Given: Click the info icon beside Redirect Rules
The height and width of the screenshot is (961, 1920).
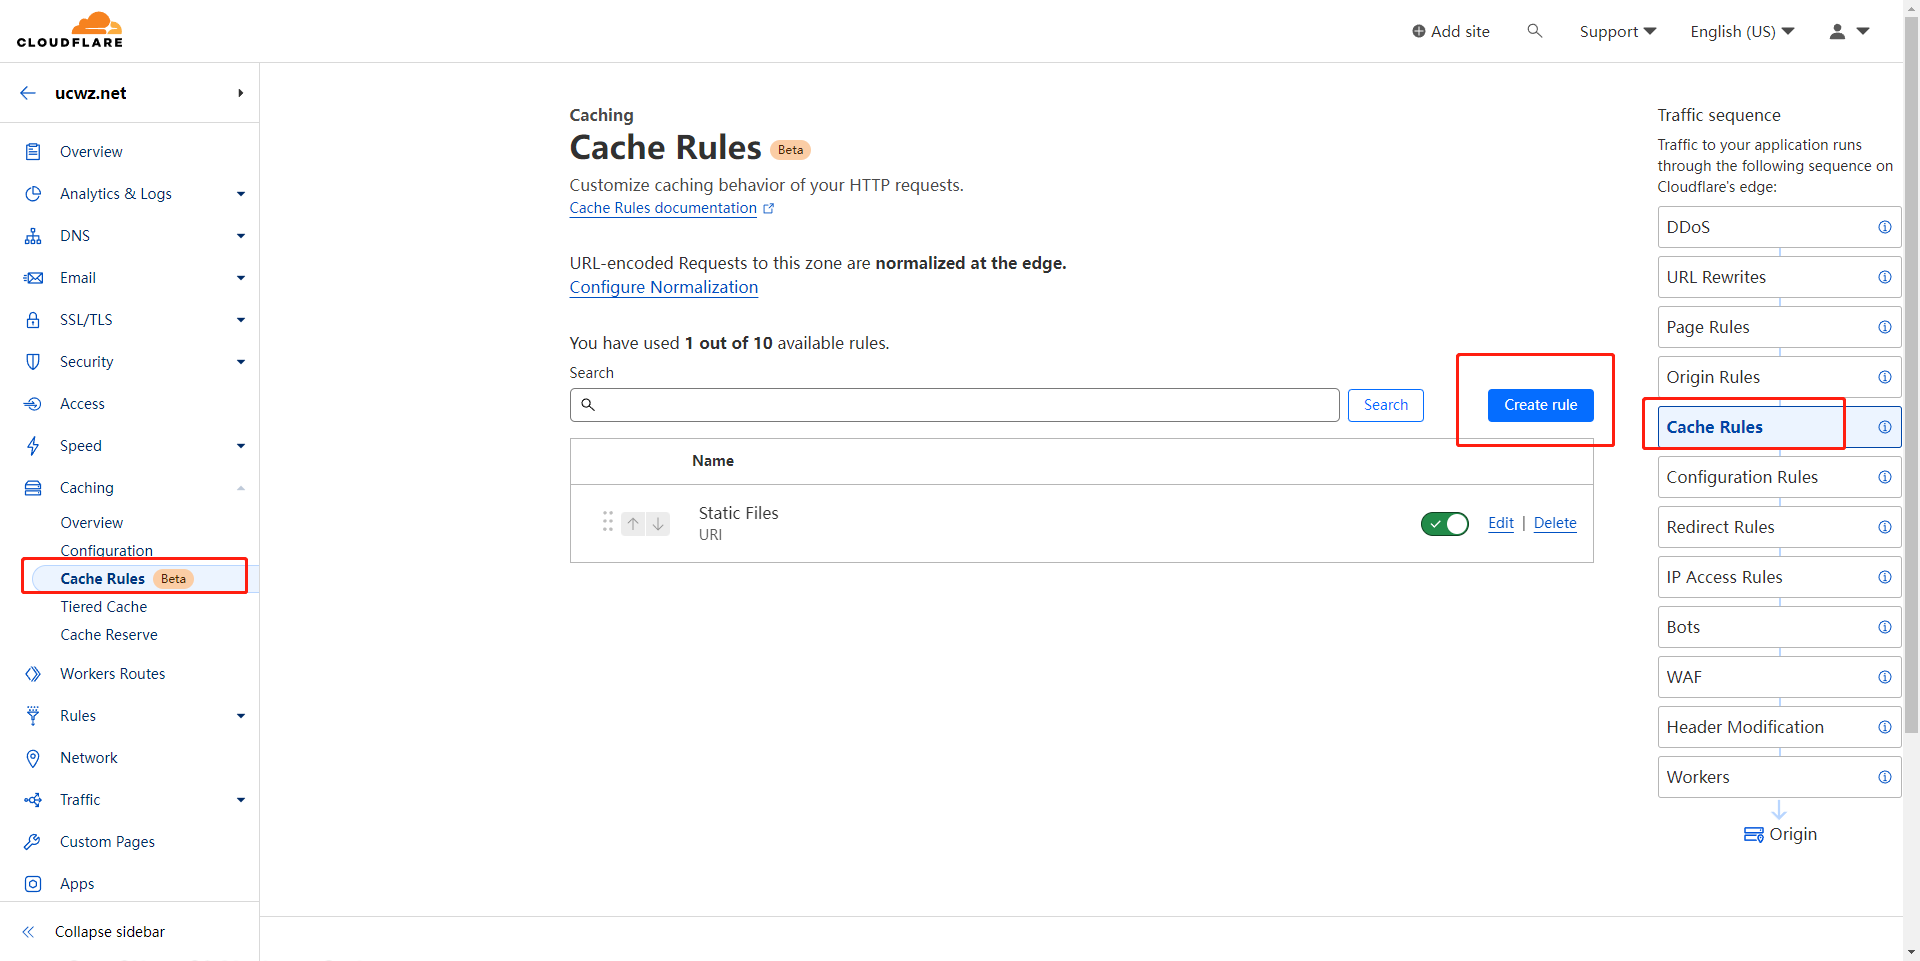Looking at the screenshot, I should coord(1885,527).
